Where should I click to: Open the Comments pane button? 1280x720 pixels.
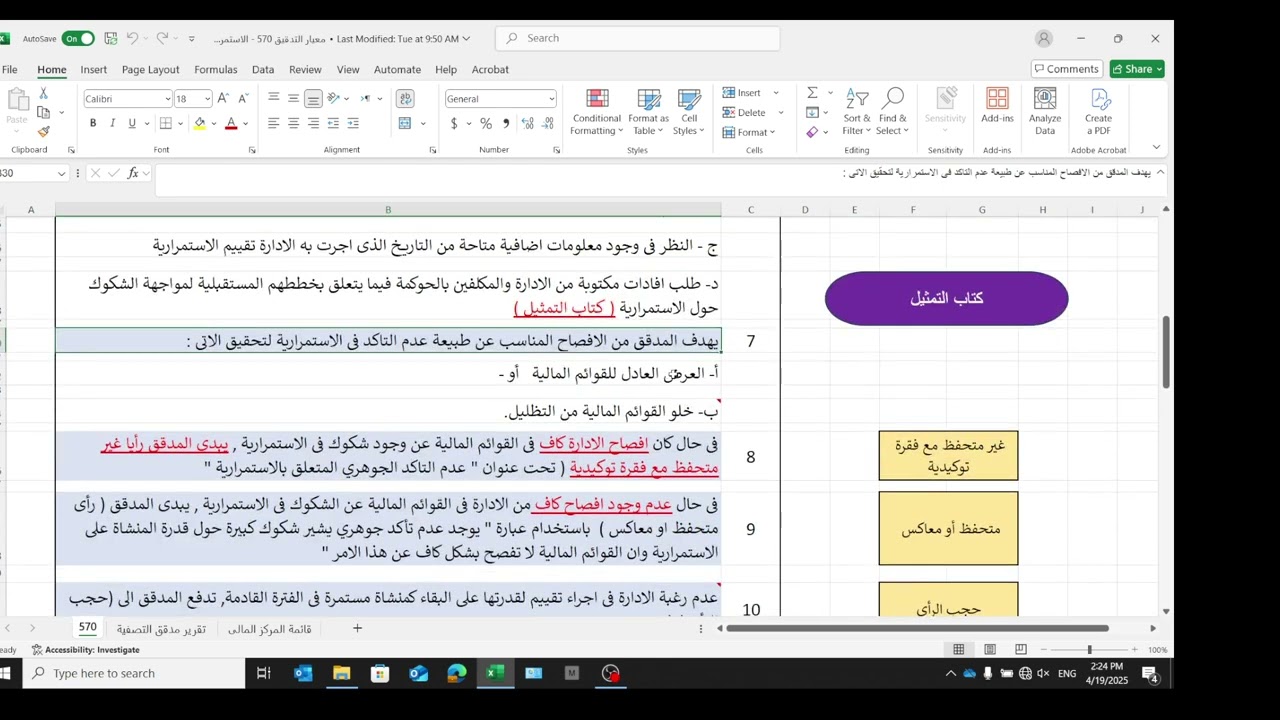pos(1066,69)
